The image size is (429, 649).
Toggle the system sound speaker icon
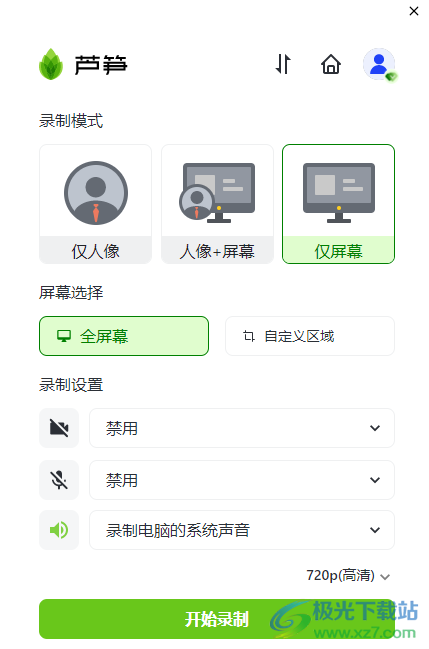[59, 530]
